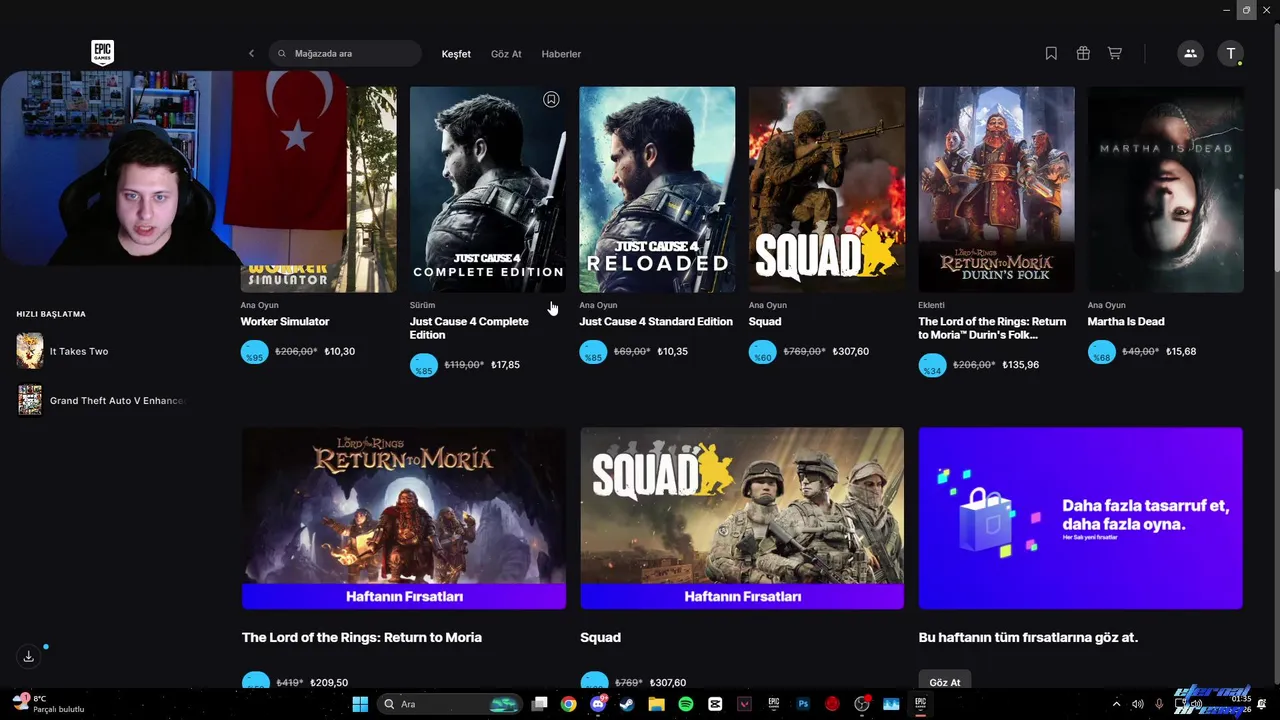Click Just Cause 4 Standard Edition title

(656, 322)
